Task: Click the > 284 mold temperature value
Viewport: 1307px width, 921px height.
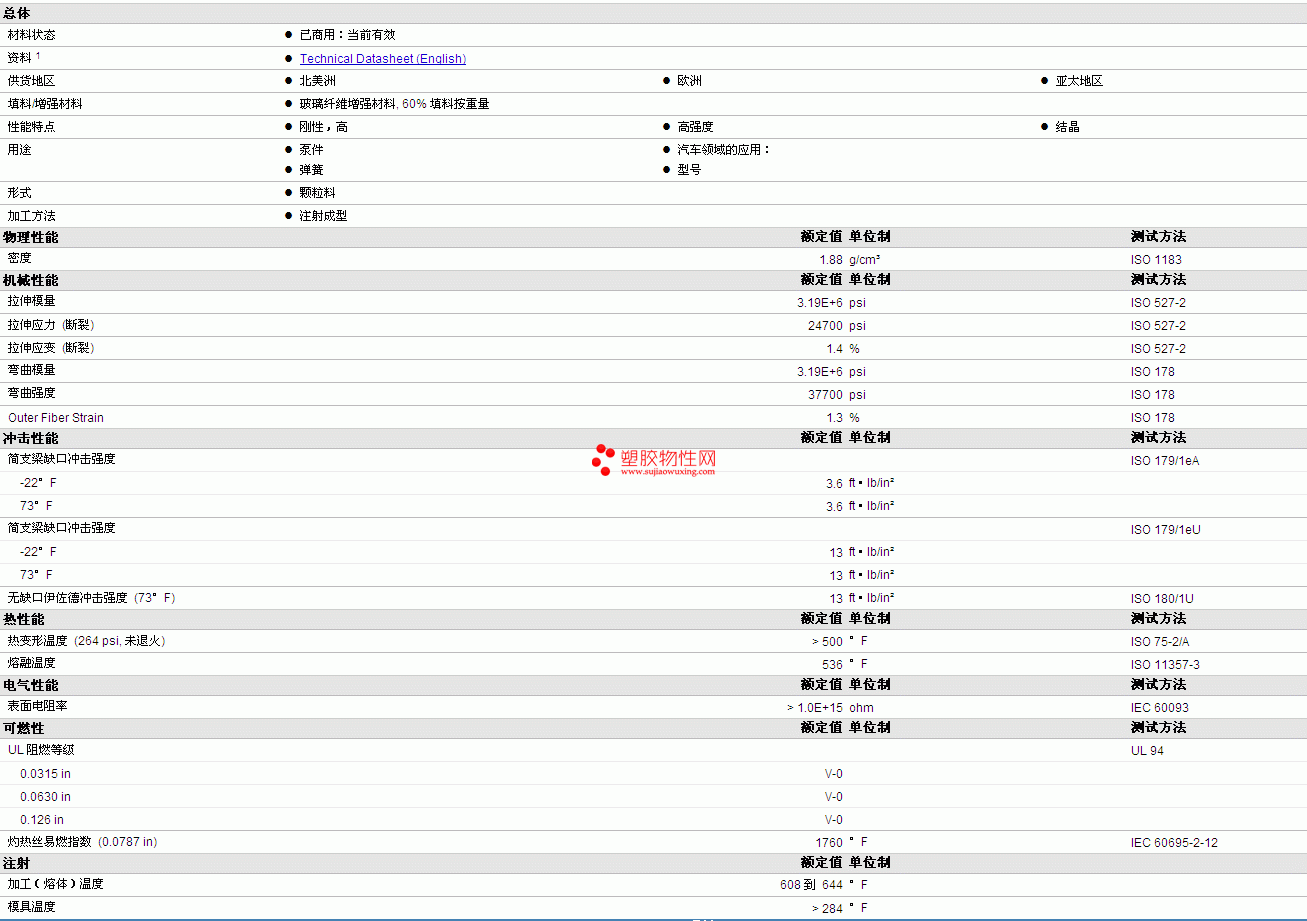Action: point(827,908)
